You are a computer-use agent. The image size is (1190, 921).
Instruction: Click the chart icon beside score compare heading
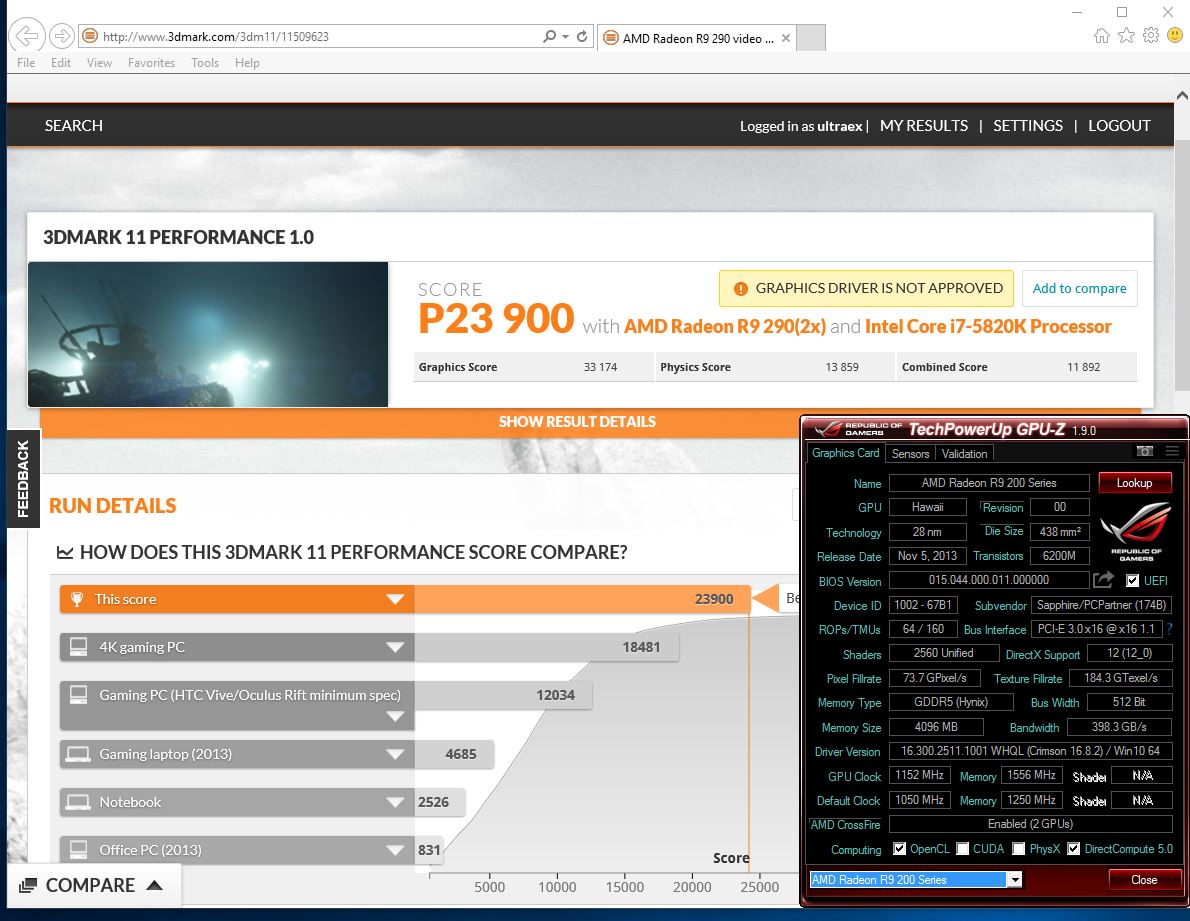tap(65, 552)
